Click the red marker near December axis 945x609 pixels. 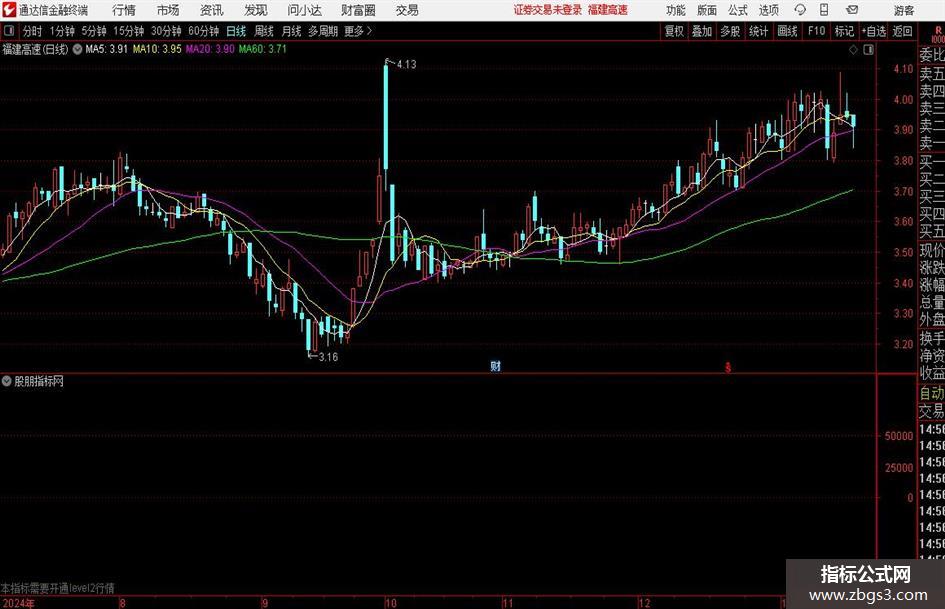(x=728, y=367)
